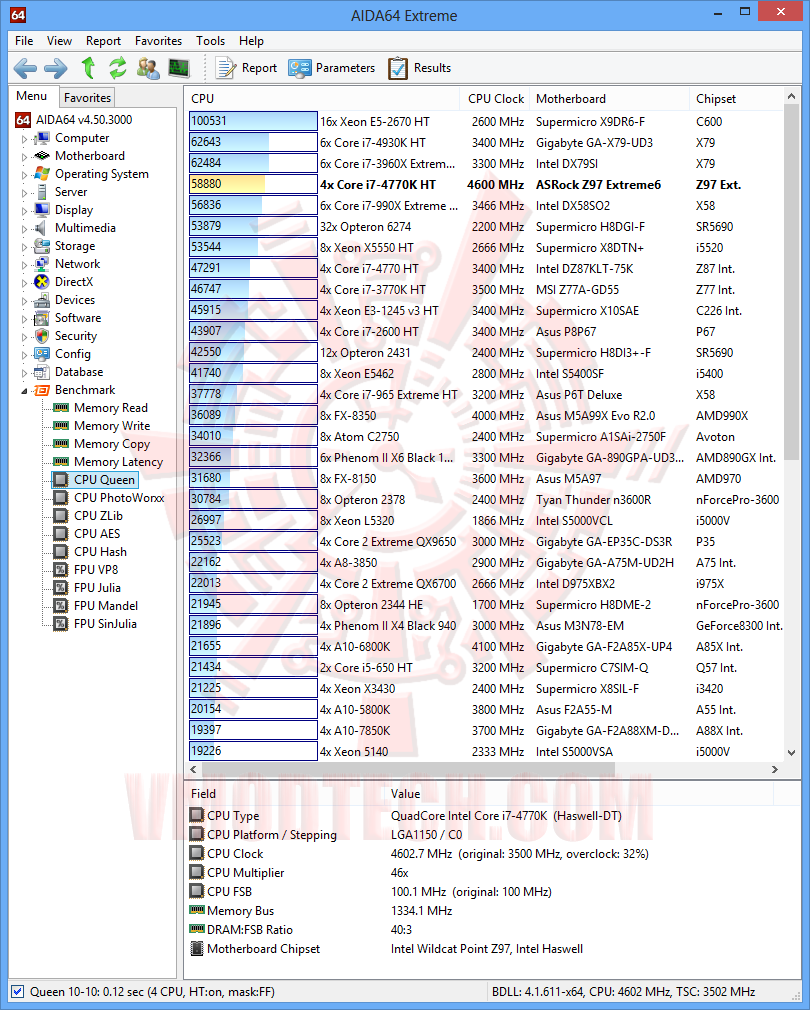810x1010 pixels.
Task: Select the highlighted 4x Core i7-4770K HT row
Action: click(485, 184)
